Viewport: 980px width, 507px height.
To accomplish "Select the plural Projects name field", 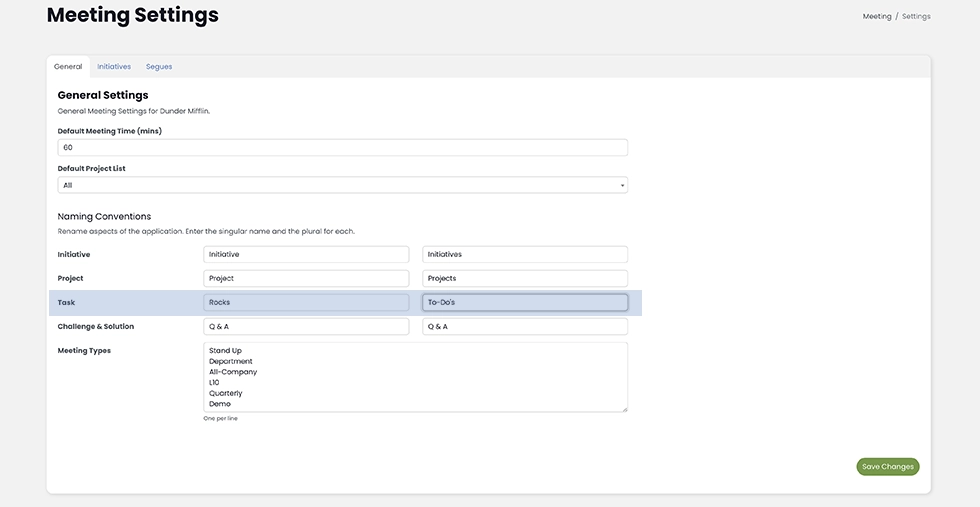I will pyautogui.click(x=525, y=278).
